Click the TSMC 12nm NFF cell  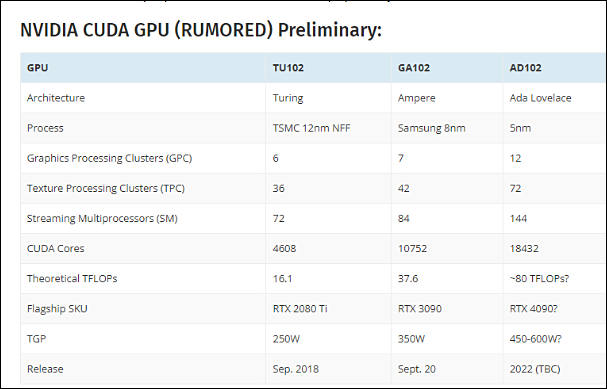tap(311, 128)
